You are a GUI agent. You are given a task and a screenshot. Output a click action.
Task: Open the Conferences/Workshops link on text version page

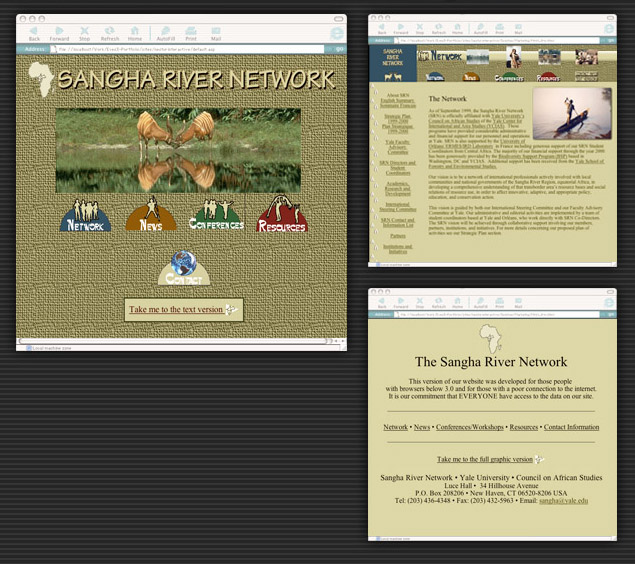click(x=470, y=427)
